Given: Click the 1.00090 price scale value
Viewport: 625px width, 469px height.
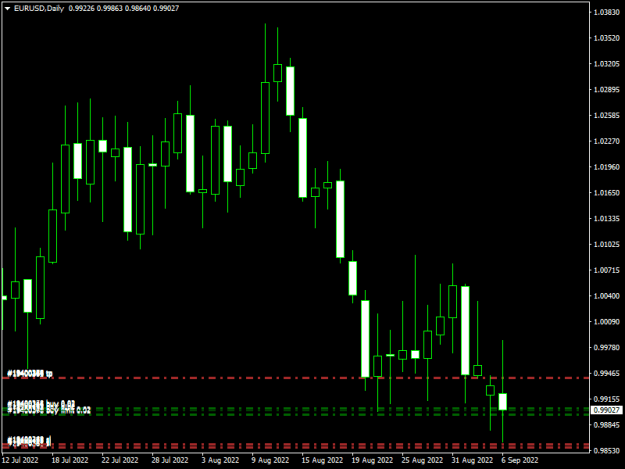Looking at the screenshot, I should 607,322.
